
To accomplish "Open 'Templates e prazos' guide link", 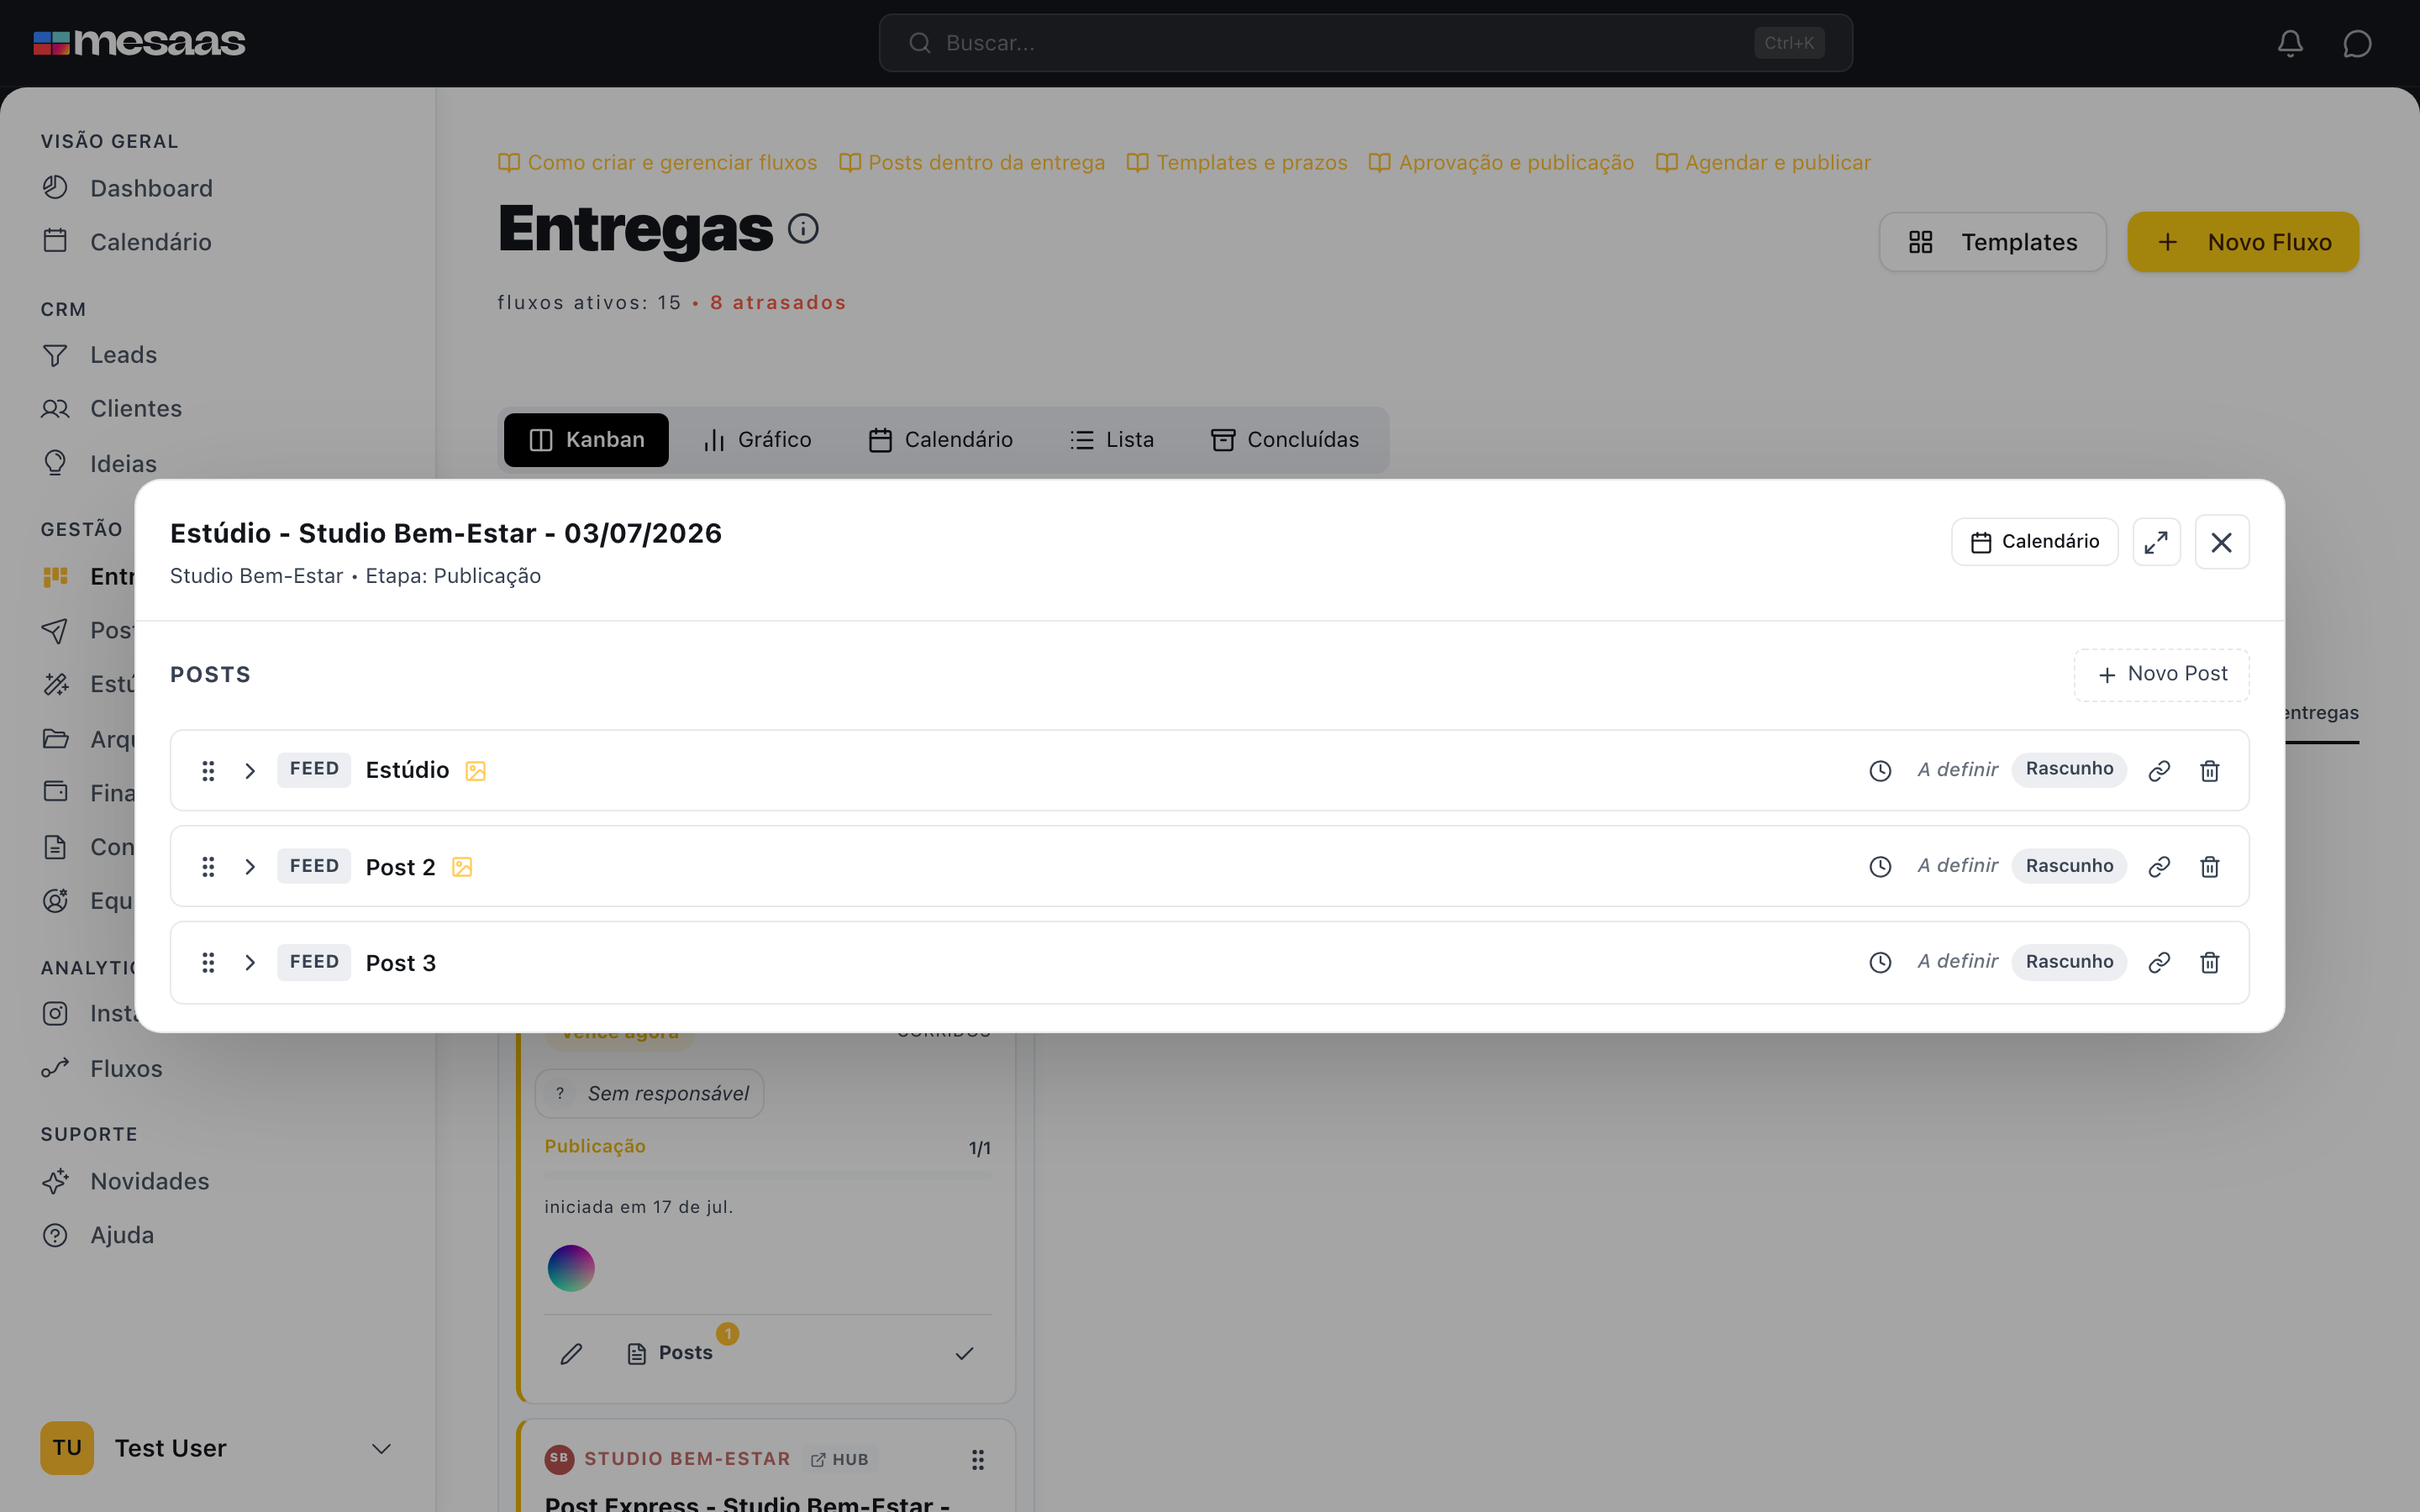I will (1237, 162).
